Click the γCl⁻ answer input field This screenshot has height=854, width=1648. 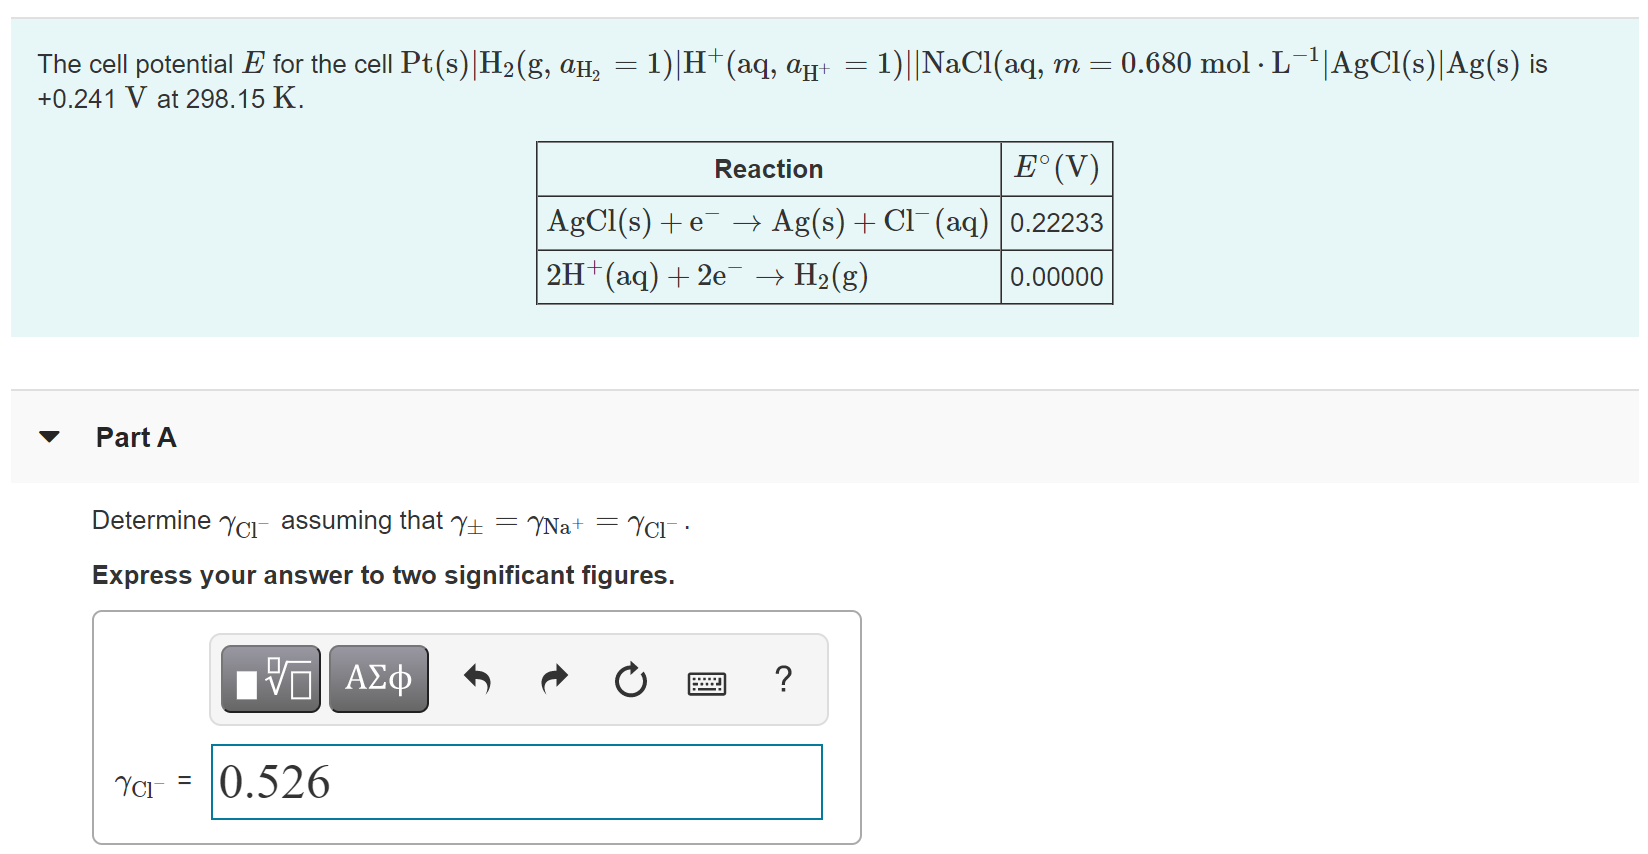517,782
